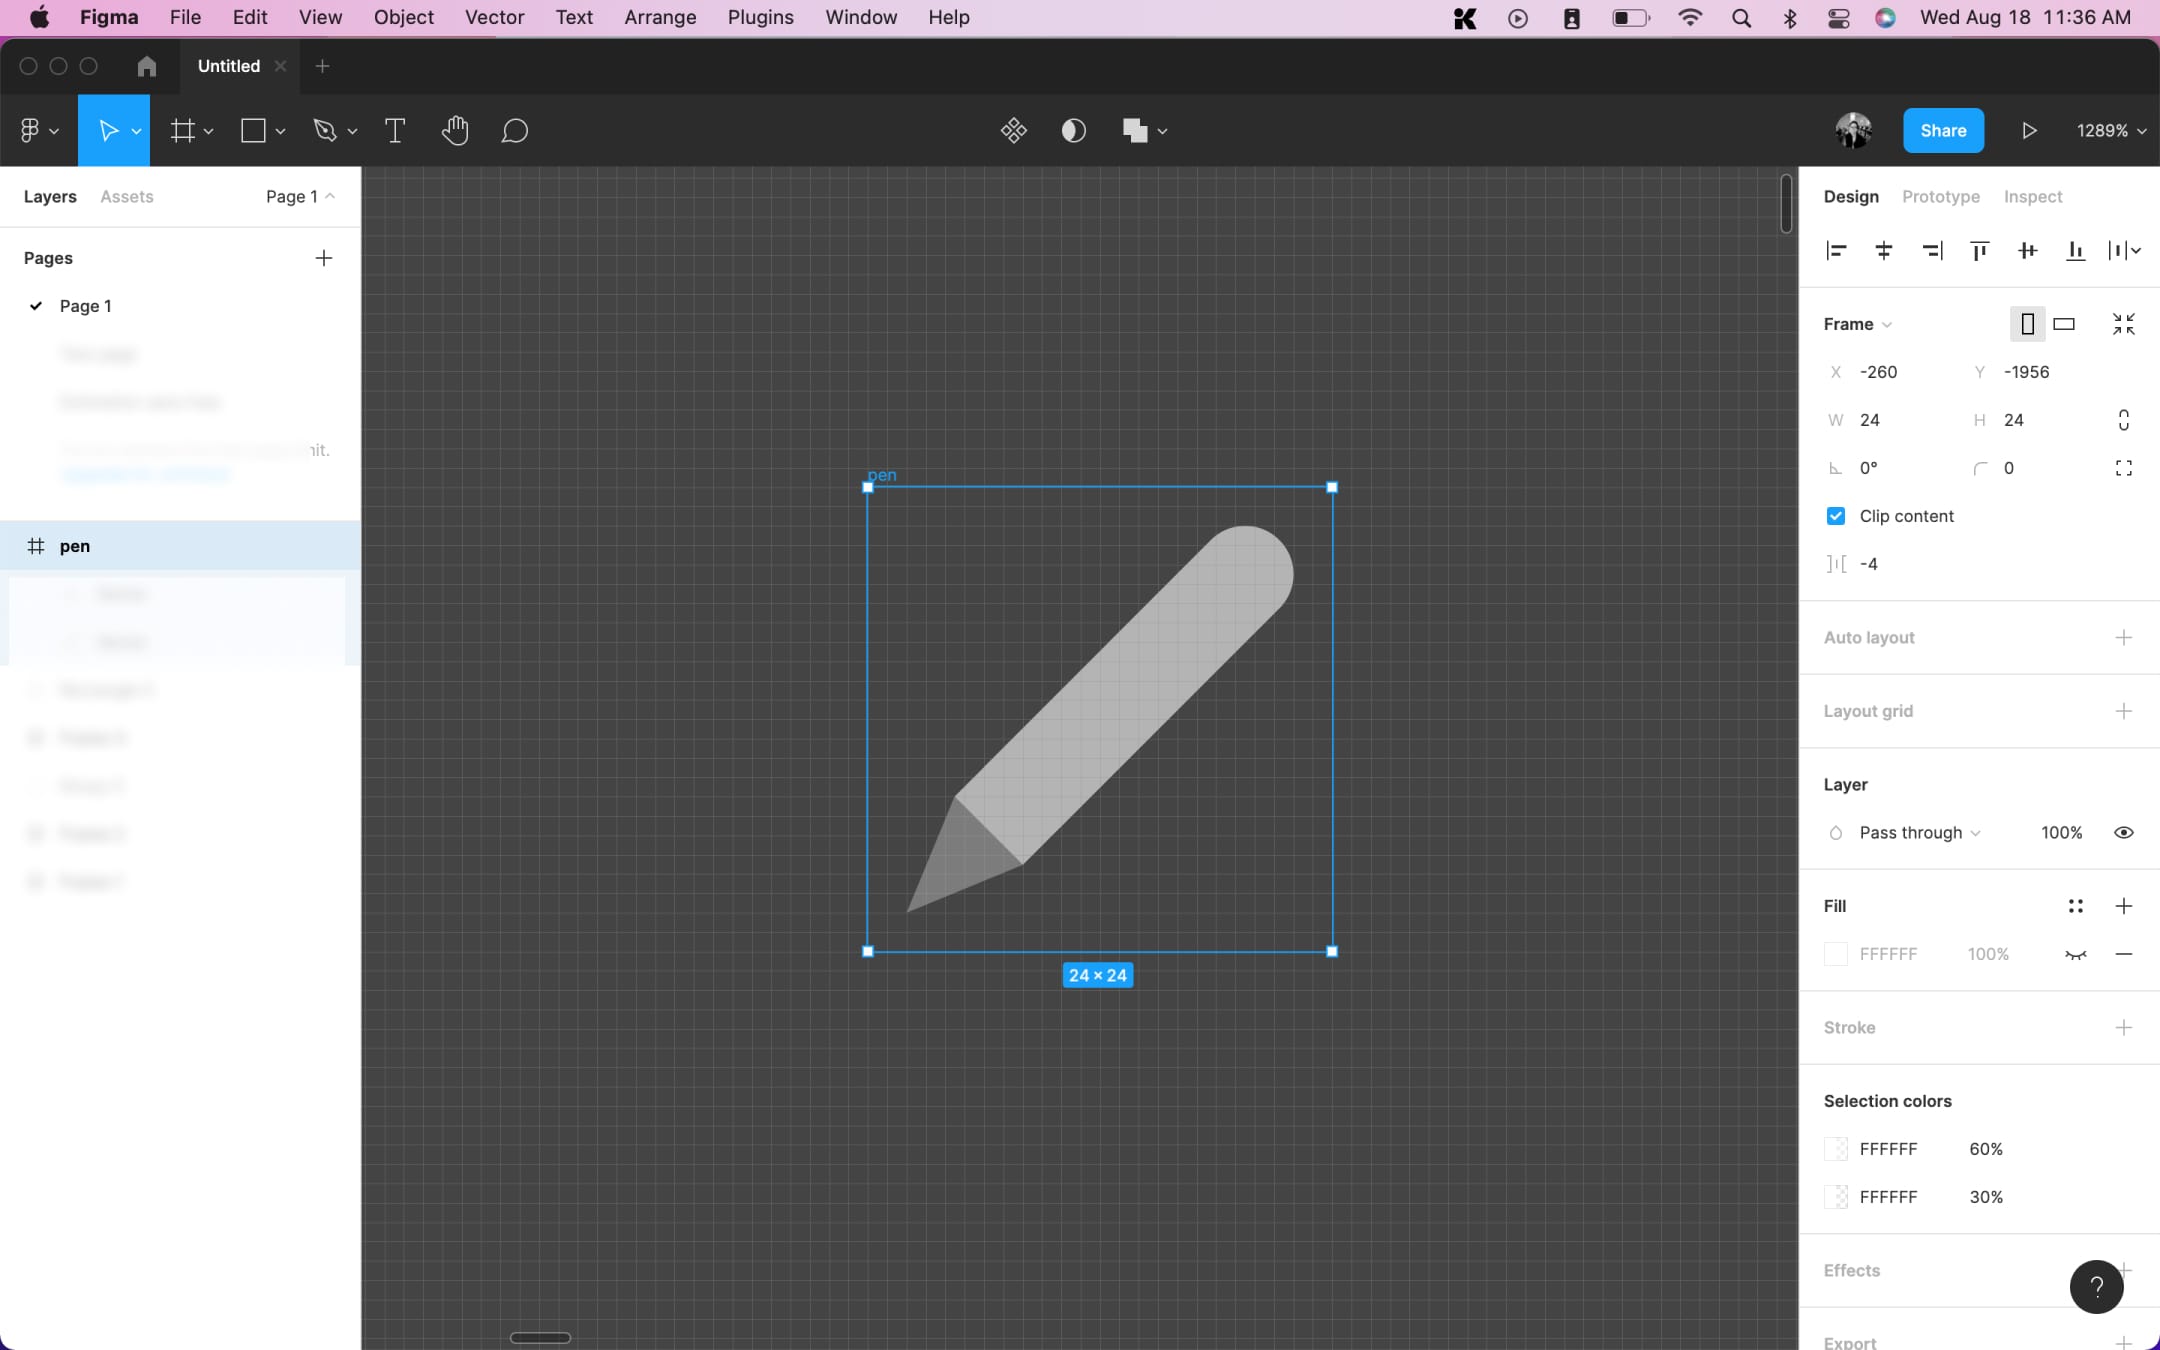Click the Use as mask icon
The height and width of the screenshot is (1350, 2160).
coord(1074,131)
